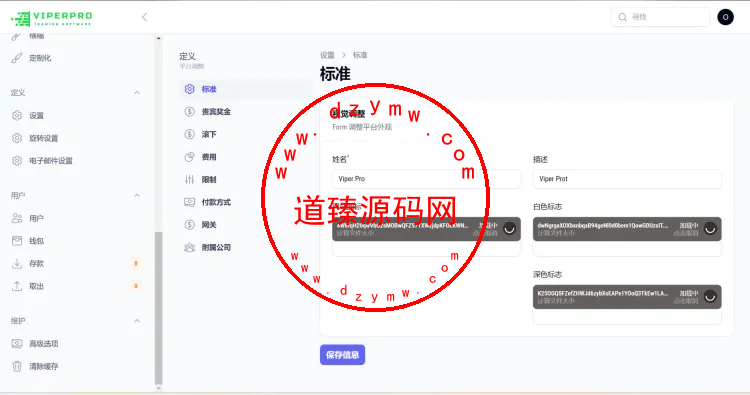750x395 pixels.
Task: Click the 费用 pie chart icon
Action: pos(189,157)
